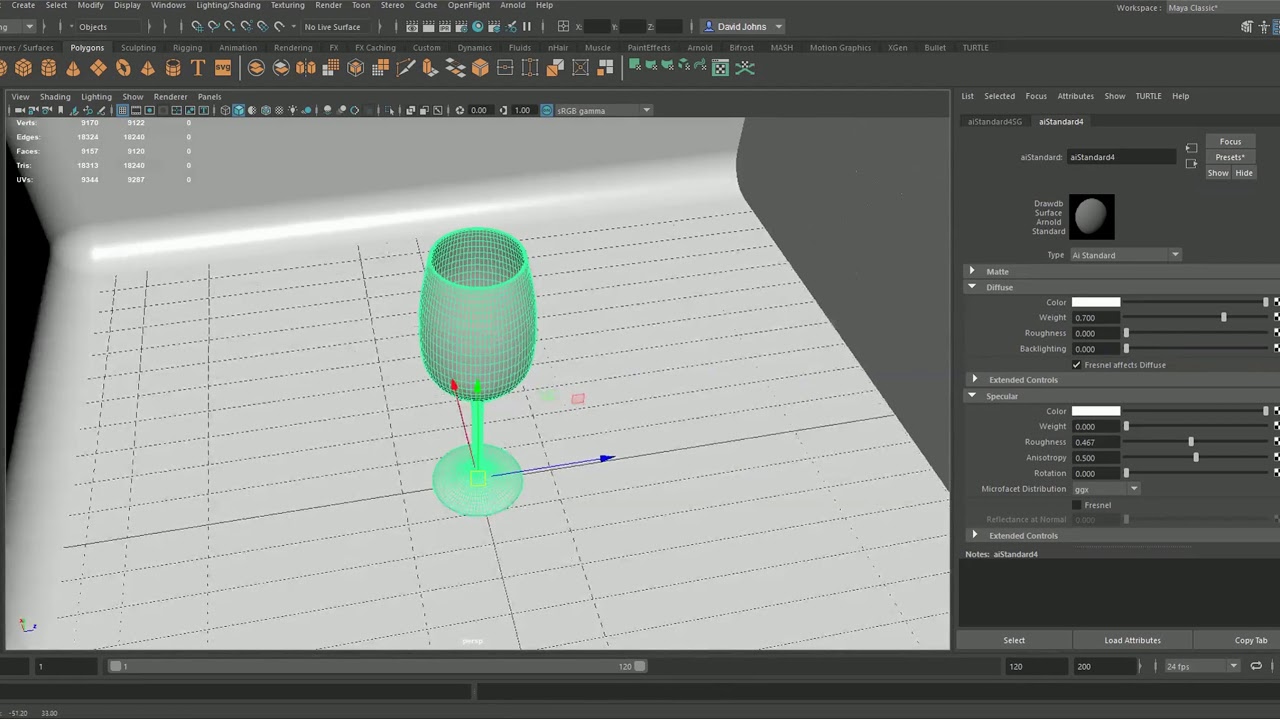This screenshot has height=720, width=1280.
Task: Click the last green shelf icon
Action: [745, 68]
